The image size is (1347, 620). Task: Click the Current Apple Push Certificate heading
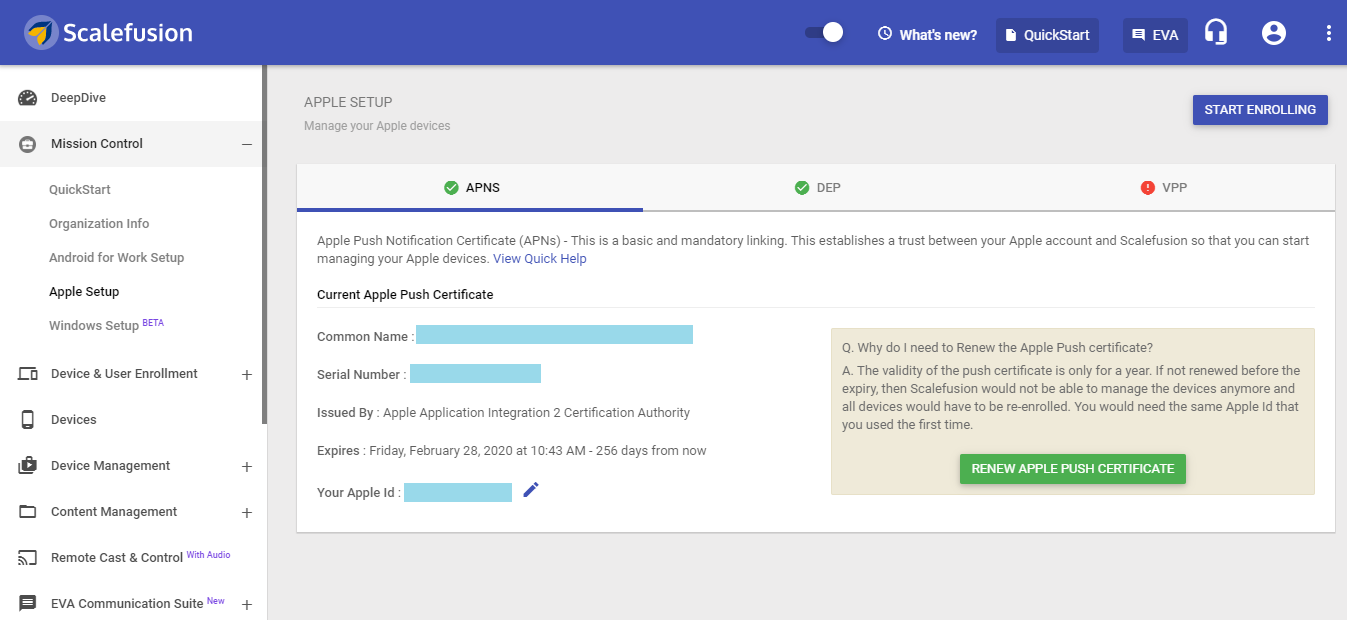405,295
